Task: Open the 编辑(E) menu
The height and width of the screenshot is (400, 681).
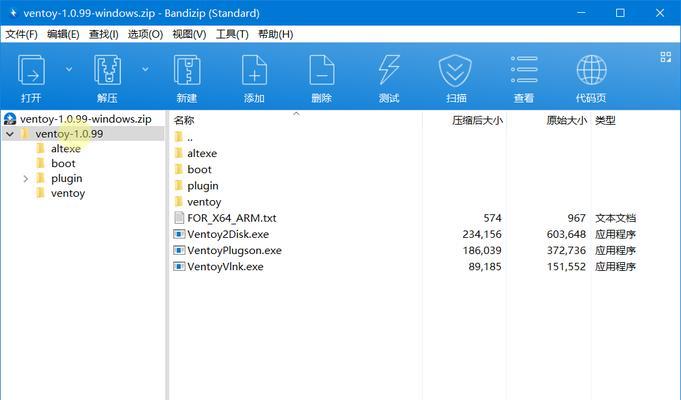Action: coord(63,34)
